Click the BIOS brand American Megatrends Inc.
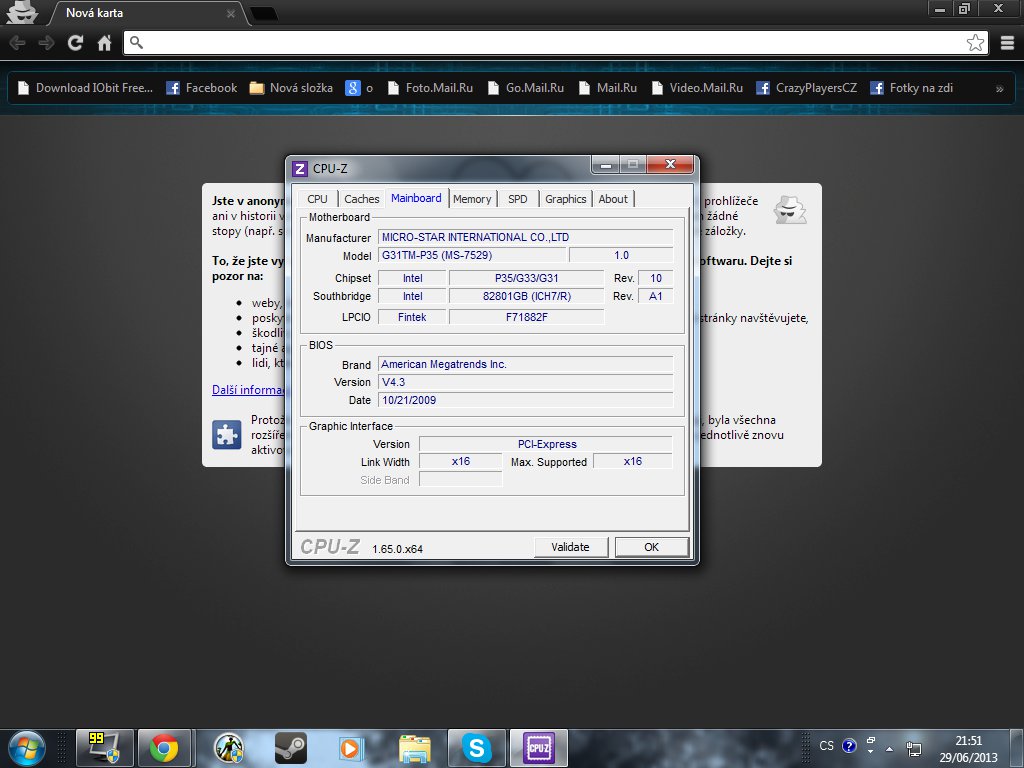The height and width of the screenshot is (768, 1024). (x=526, y=364)
